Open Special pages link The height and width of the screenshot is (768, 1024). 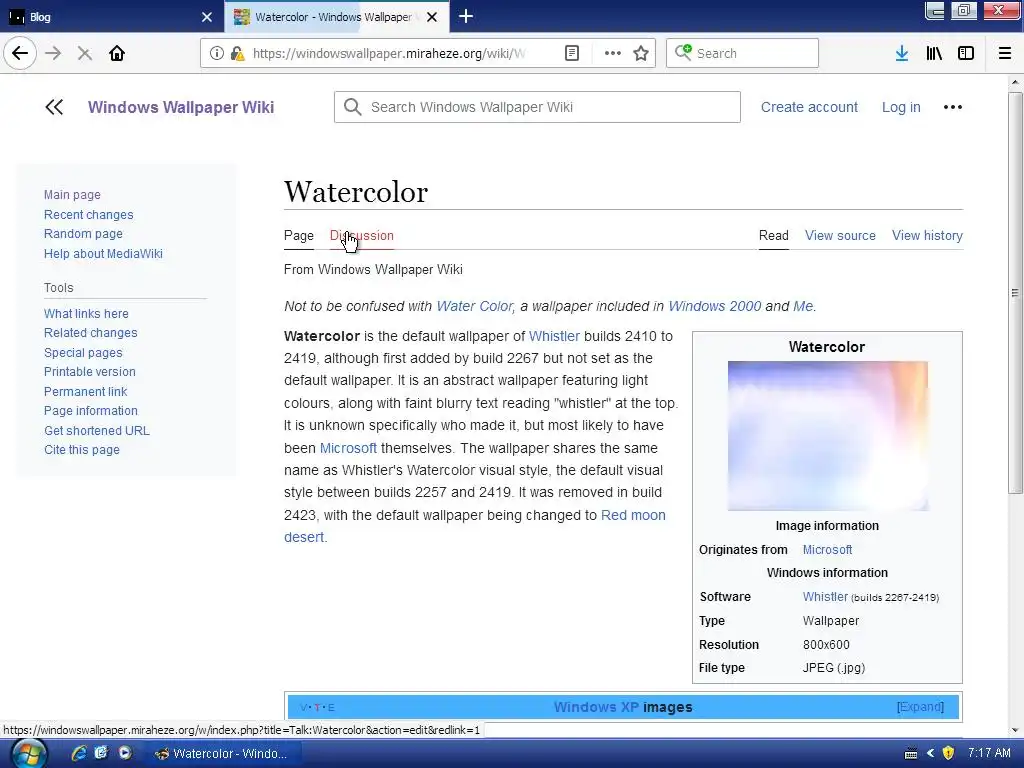click(x=83, y=353)
